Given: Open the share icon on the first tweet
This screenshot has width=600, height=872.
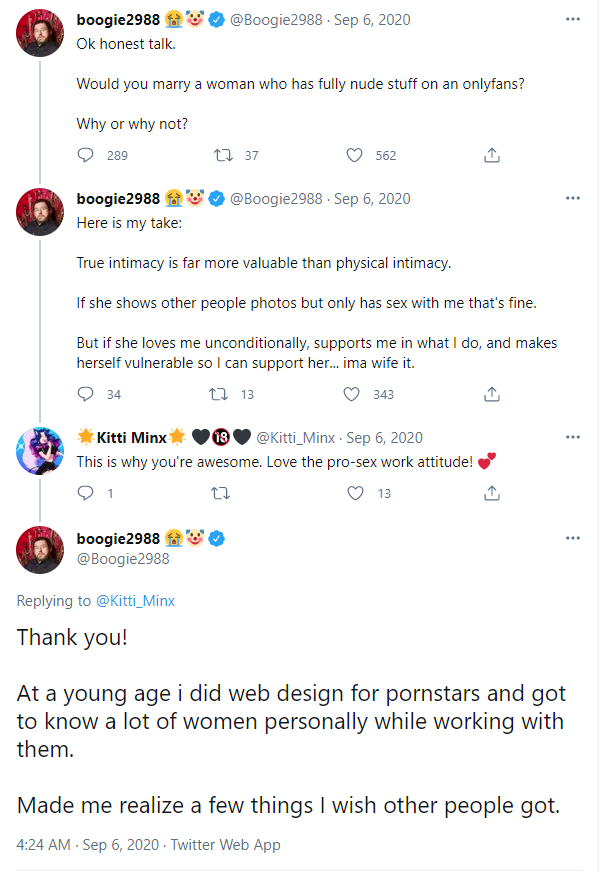Looking at the screenshot, I should (x=491, y=155).
